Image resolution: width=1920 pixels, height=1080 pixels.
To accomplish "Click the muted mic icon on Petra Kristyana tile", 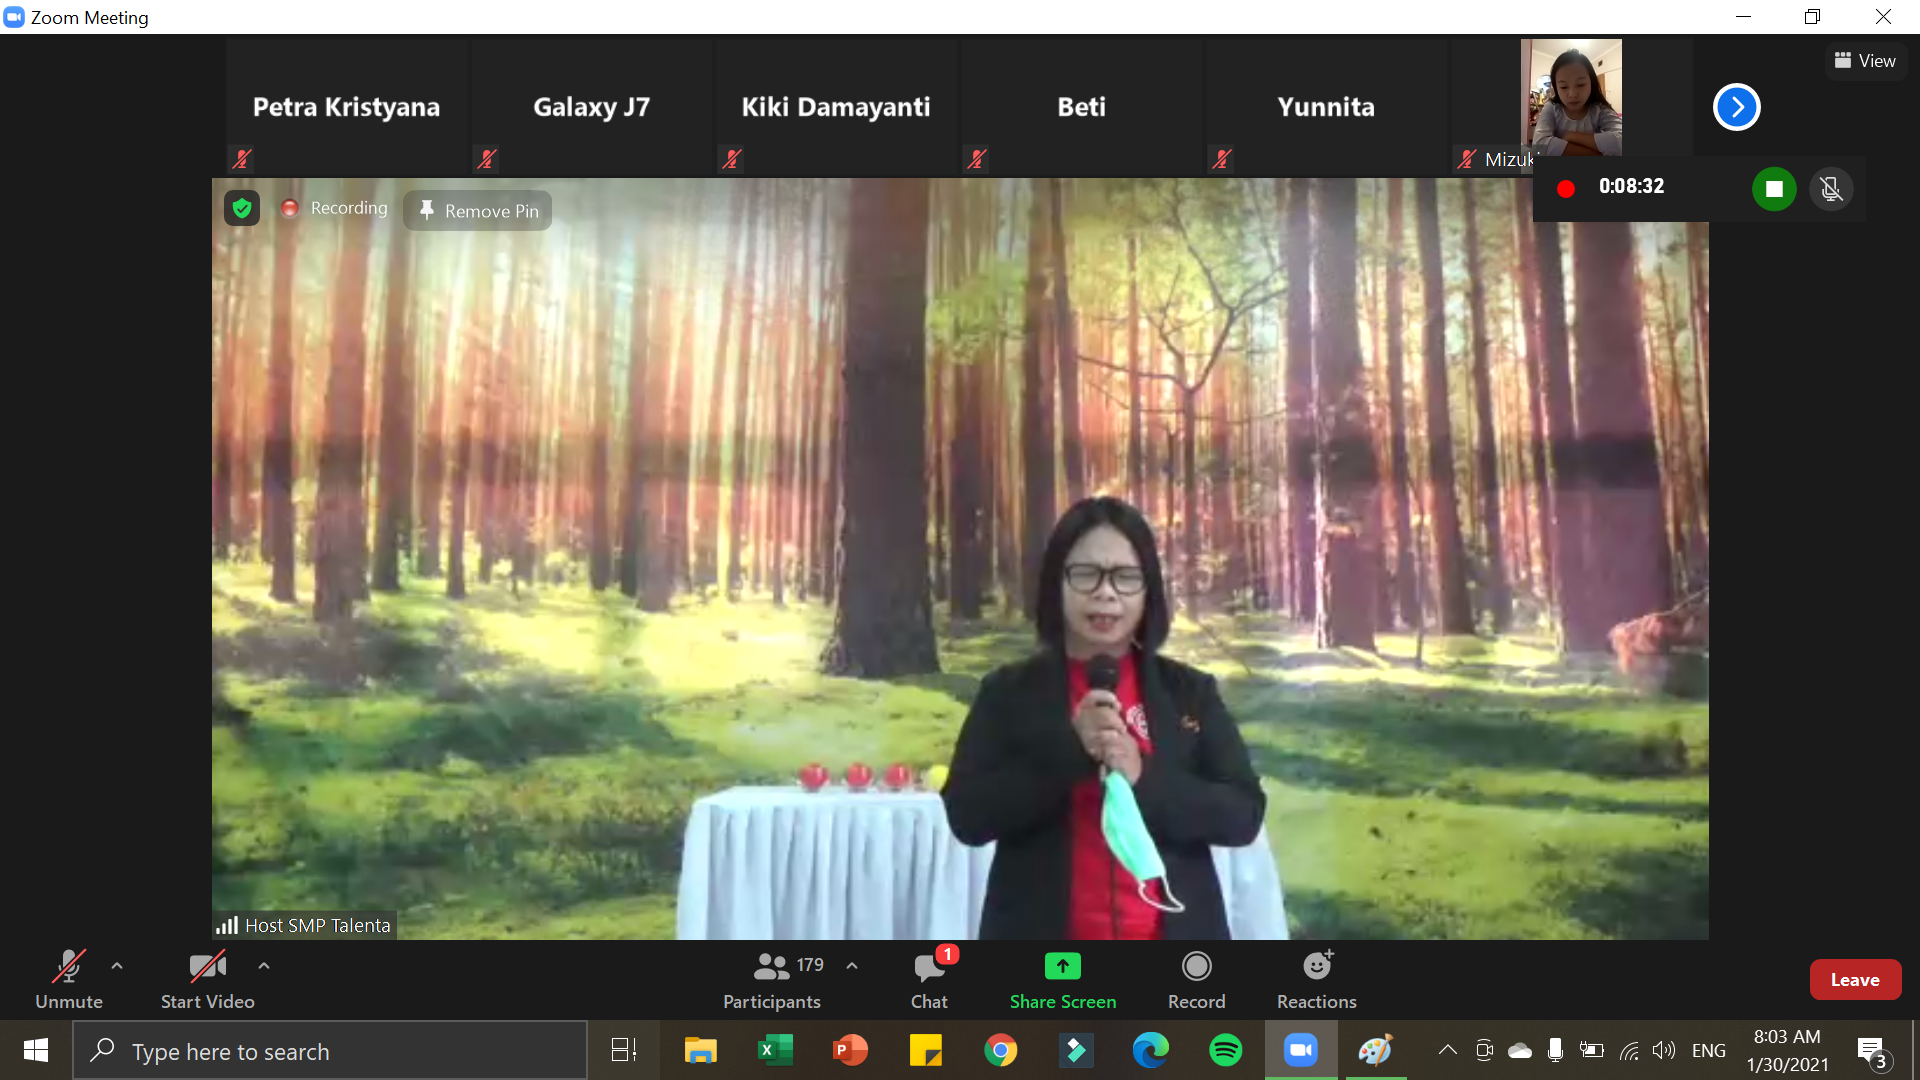I will pyautogui.click(x=241, y=158).
